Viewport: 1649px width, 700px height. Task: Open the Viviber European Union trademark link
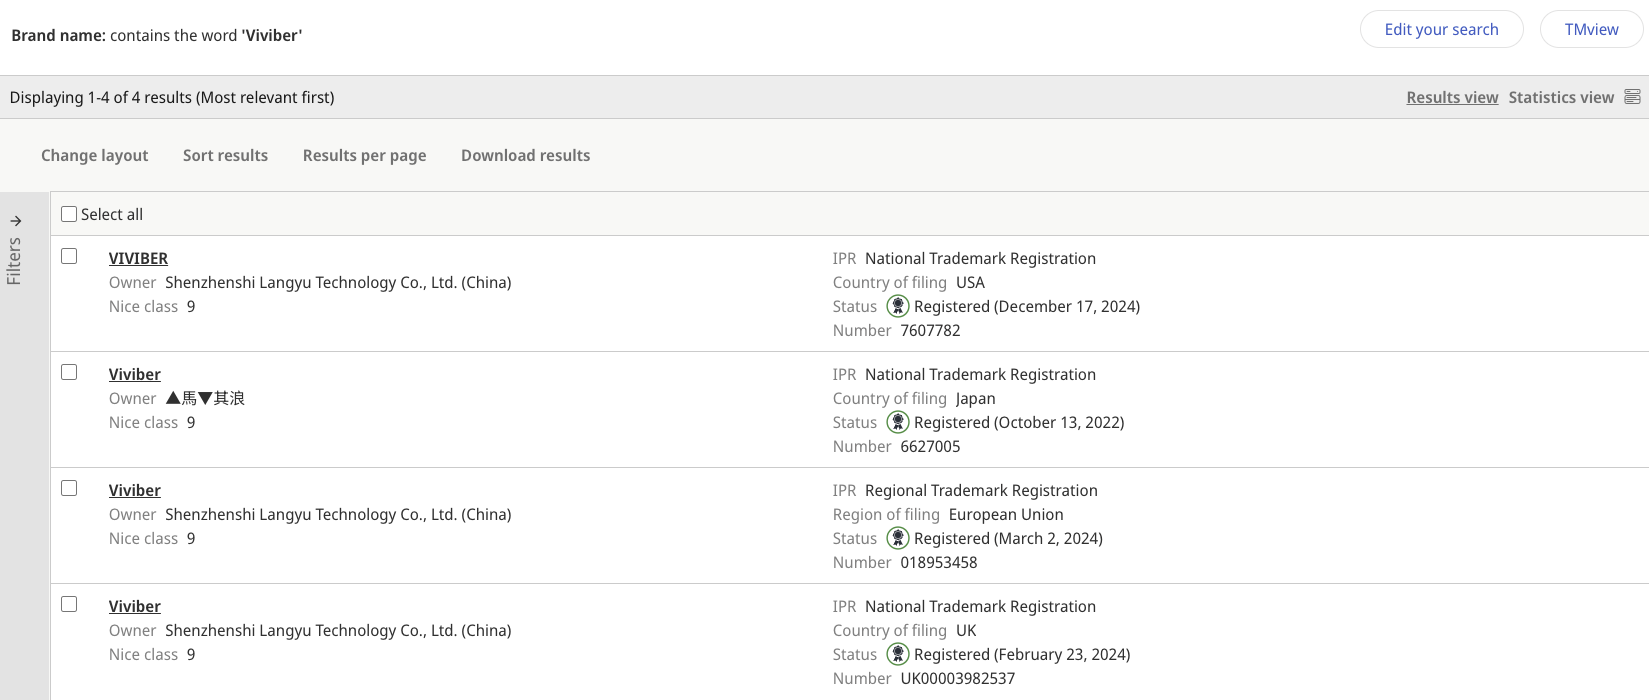click(x=135, y=490)
